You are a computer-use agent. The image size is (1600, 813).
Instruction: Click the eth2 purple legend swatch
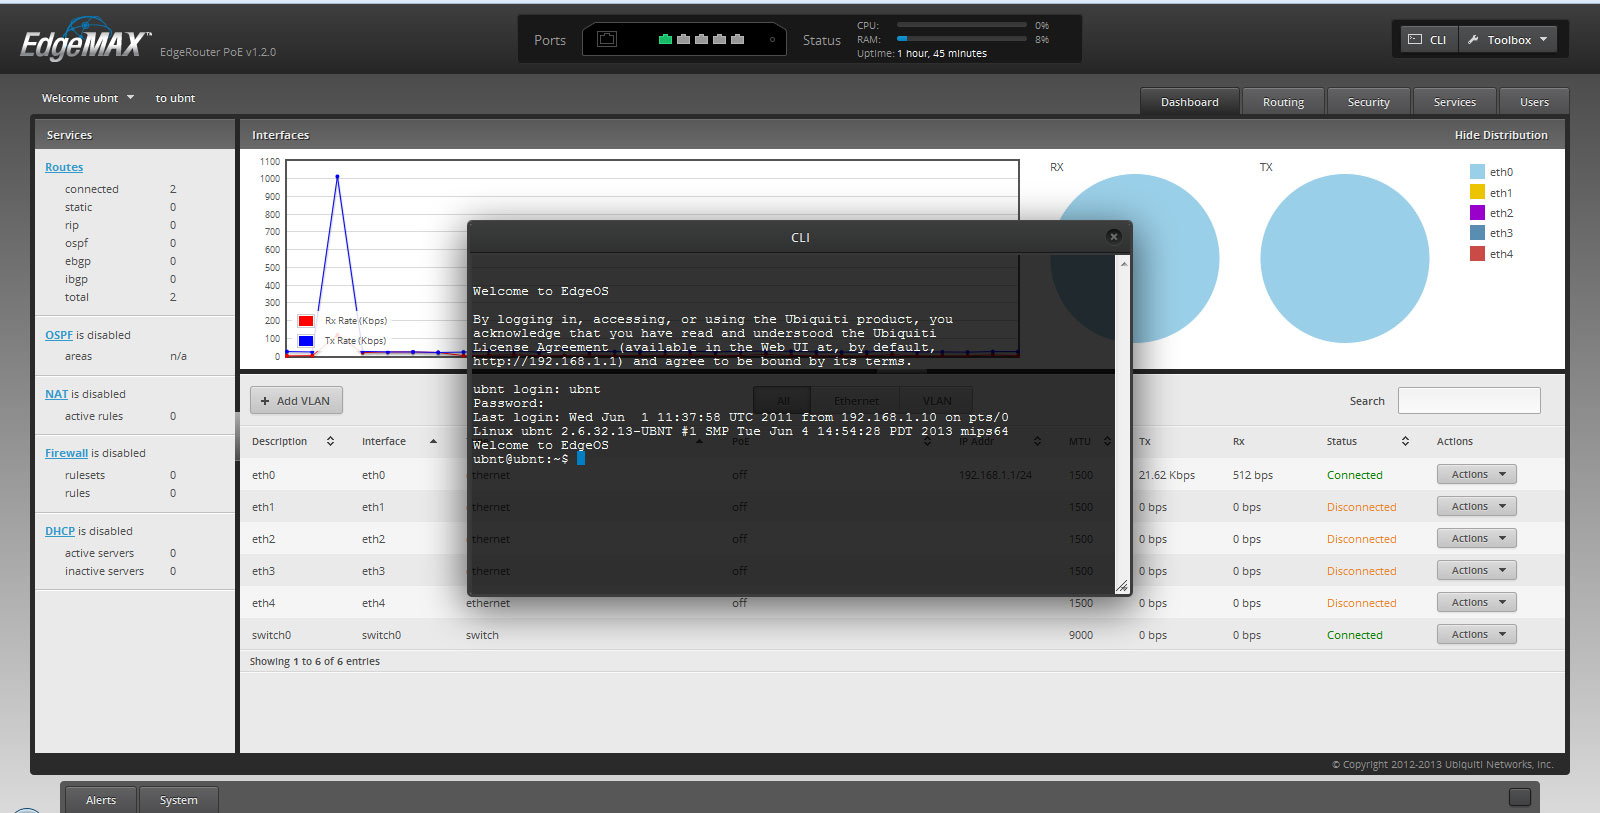1477,213
